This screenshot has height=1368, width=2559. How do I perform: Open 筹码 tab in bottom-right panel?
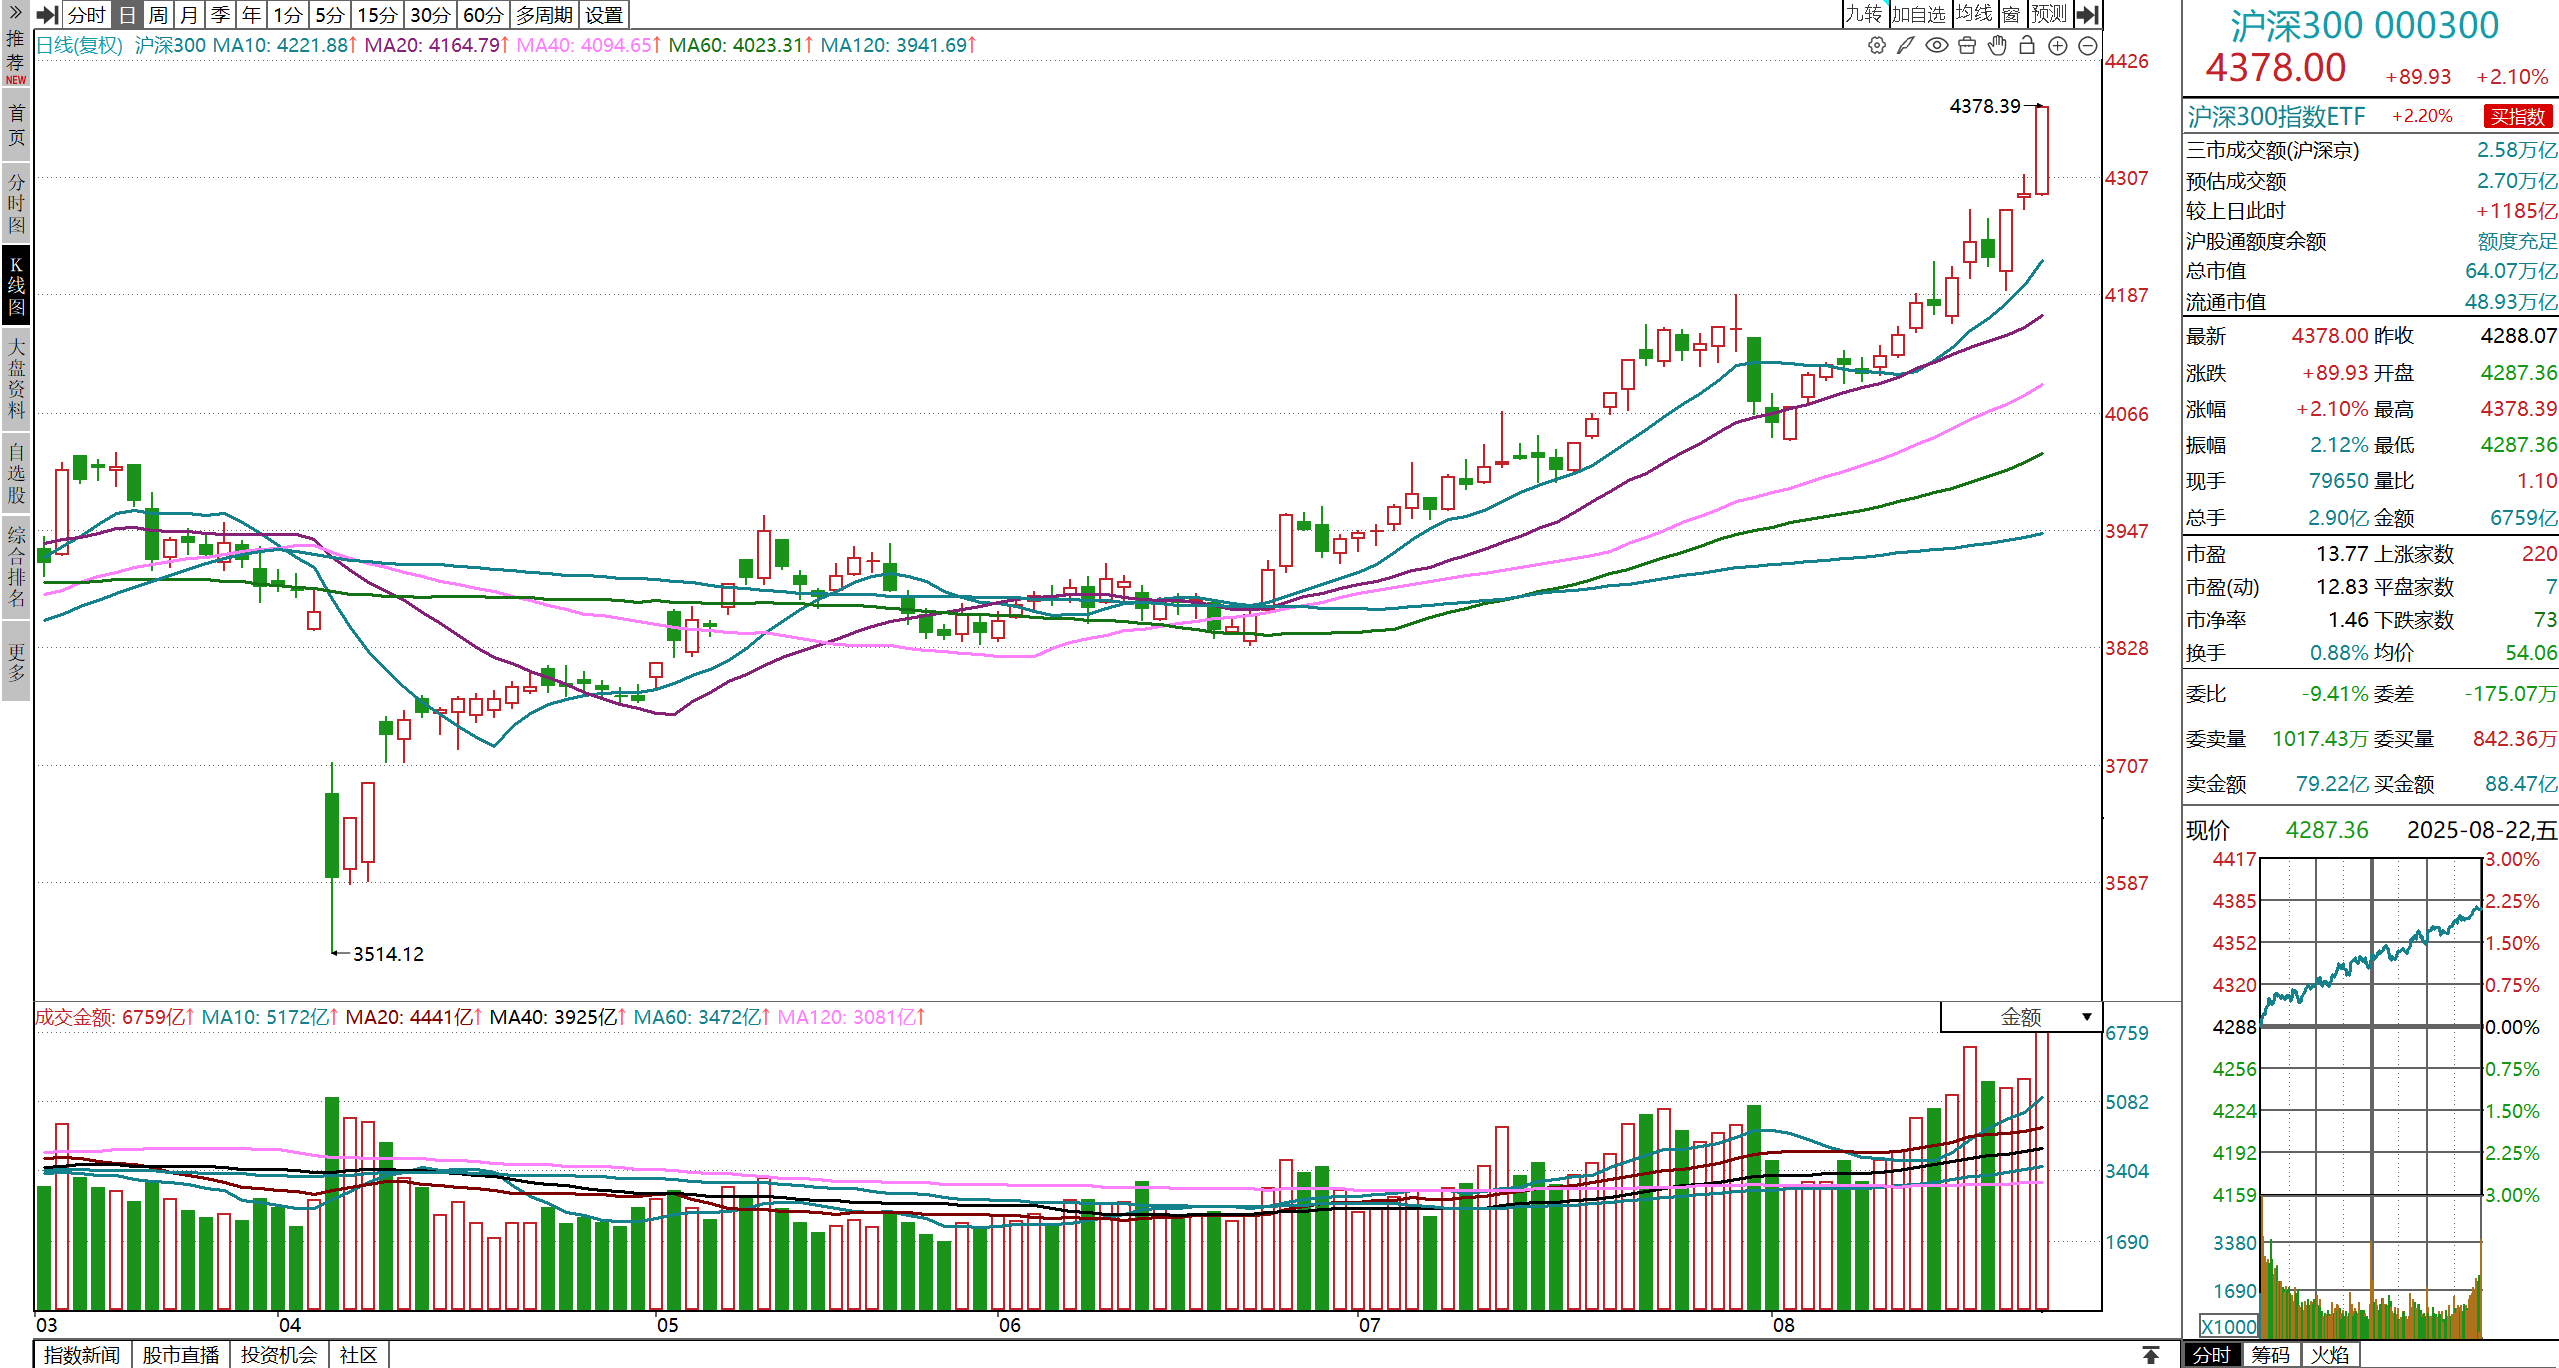coord(2270,1355)
